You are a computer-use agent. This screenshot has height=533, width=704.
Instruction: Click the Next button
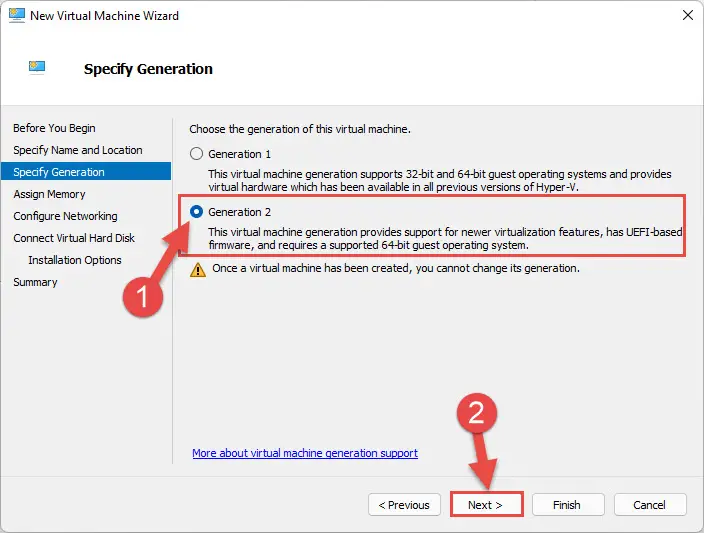tap(486, 505)
